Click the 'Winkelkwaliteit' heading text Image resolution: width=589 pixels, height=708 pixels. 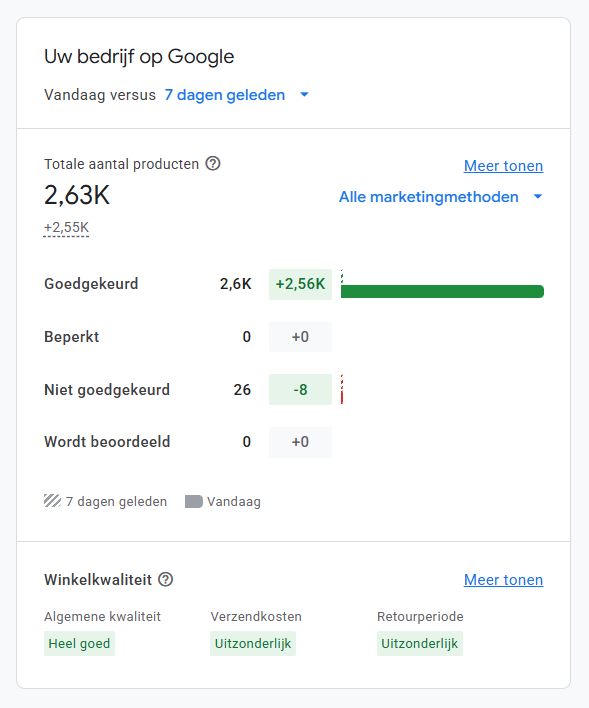point(98,580)
